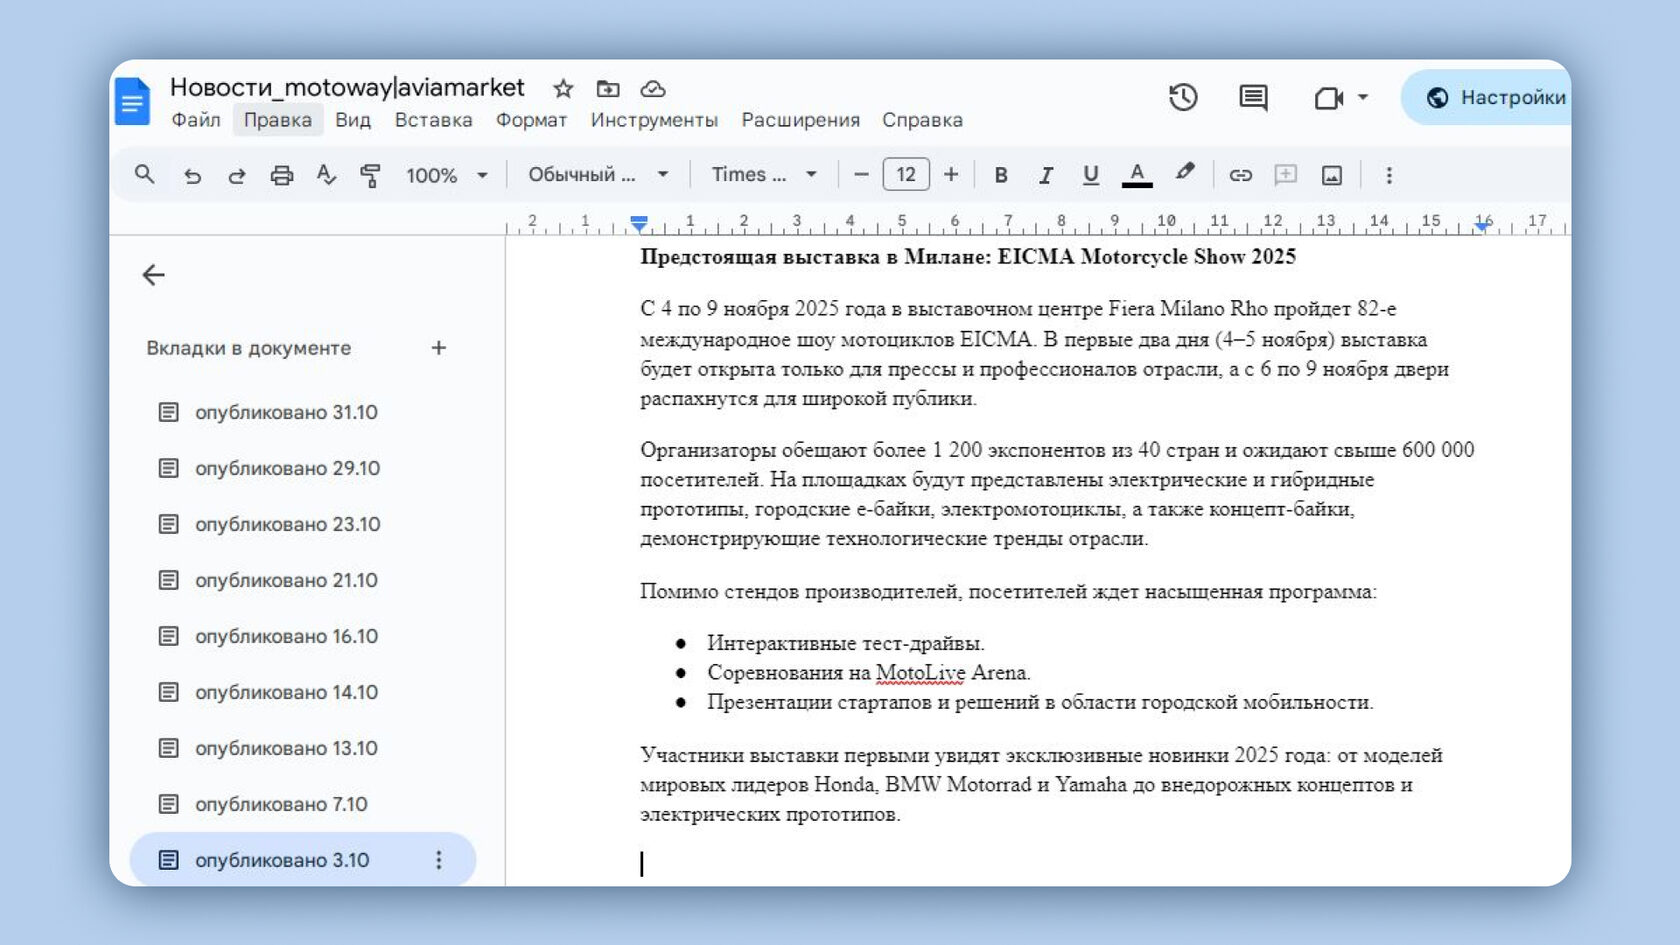Image resolution: width=1680 pixels, height=945 pixels.
Task: Toggle bold formatting
Action: (x=1000, y=176)
